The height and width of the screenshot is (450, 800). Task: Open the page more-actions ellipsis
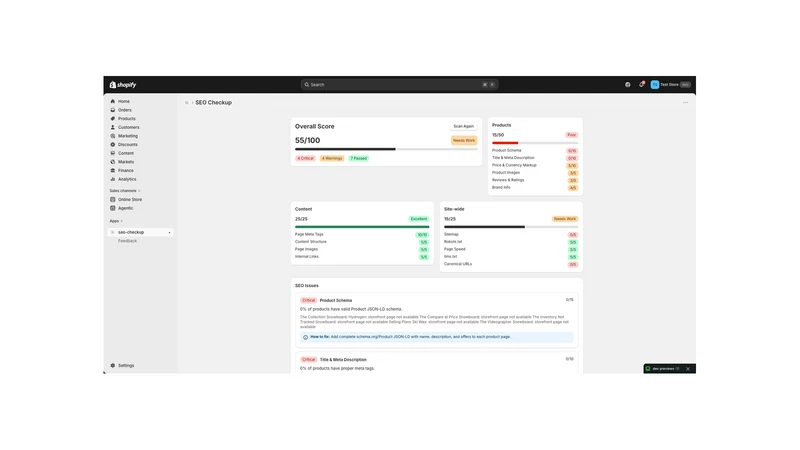point(685,103)
